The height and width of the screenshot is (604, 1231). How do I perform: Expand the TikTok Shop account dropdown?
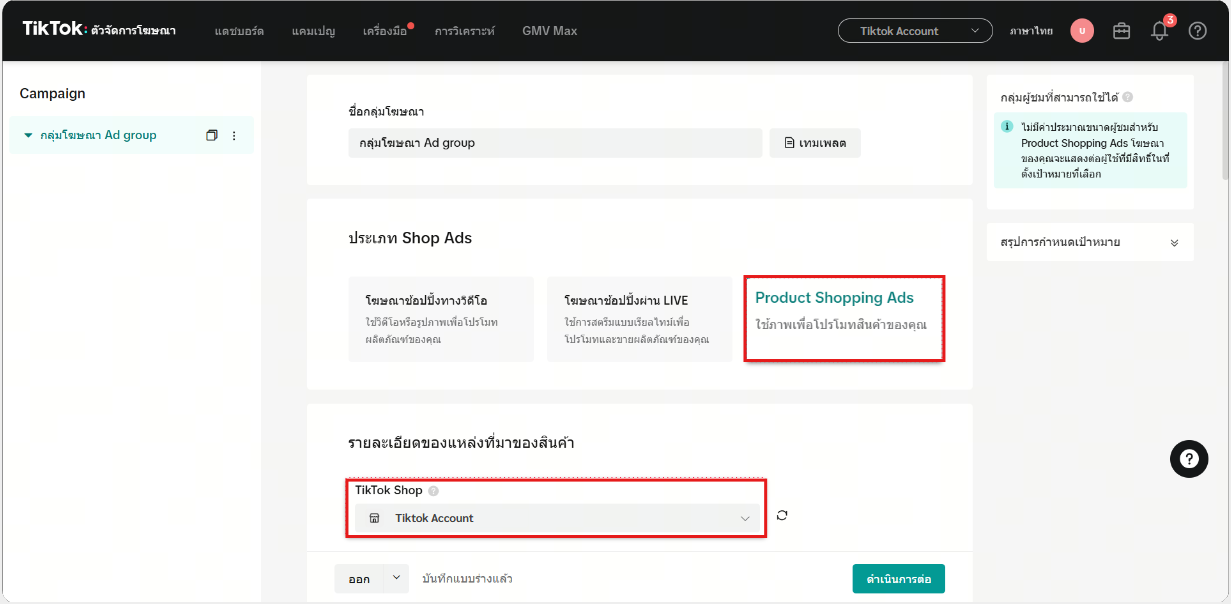point(558,518)
